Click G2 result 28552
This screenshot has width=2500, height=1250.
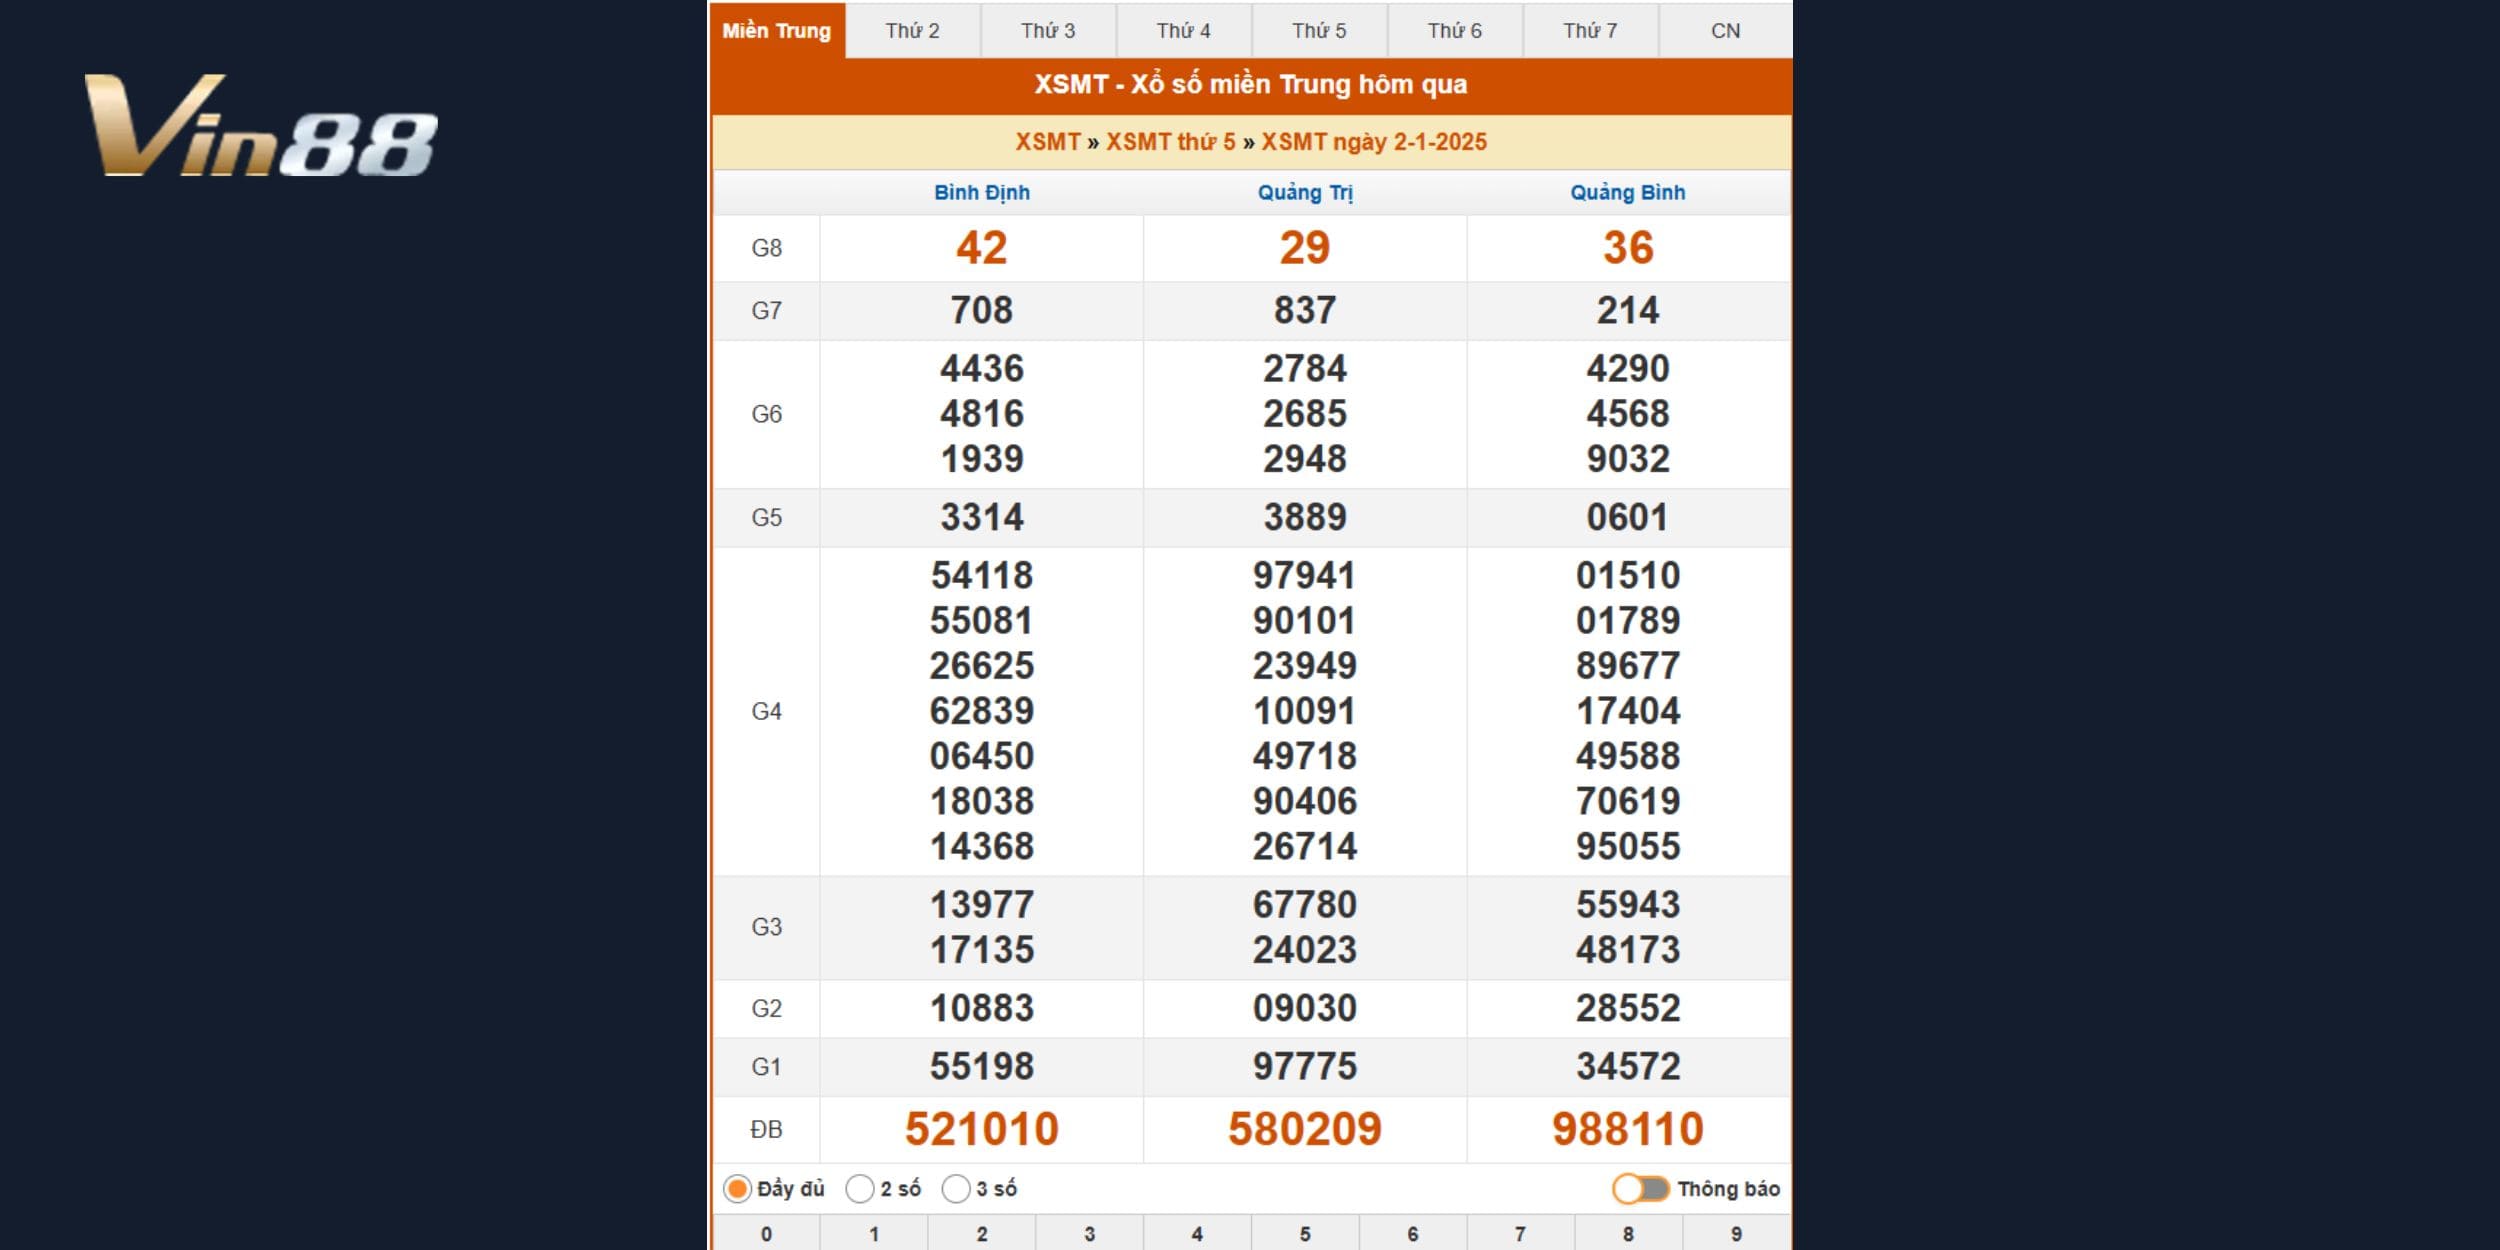pos(1628,1009)
